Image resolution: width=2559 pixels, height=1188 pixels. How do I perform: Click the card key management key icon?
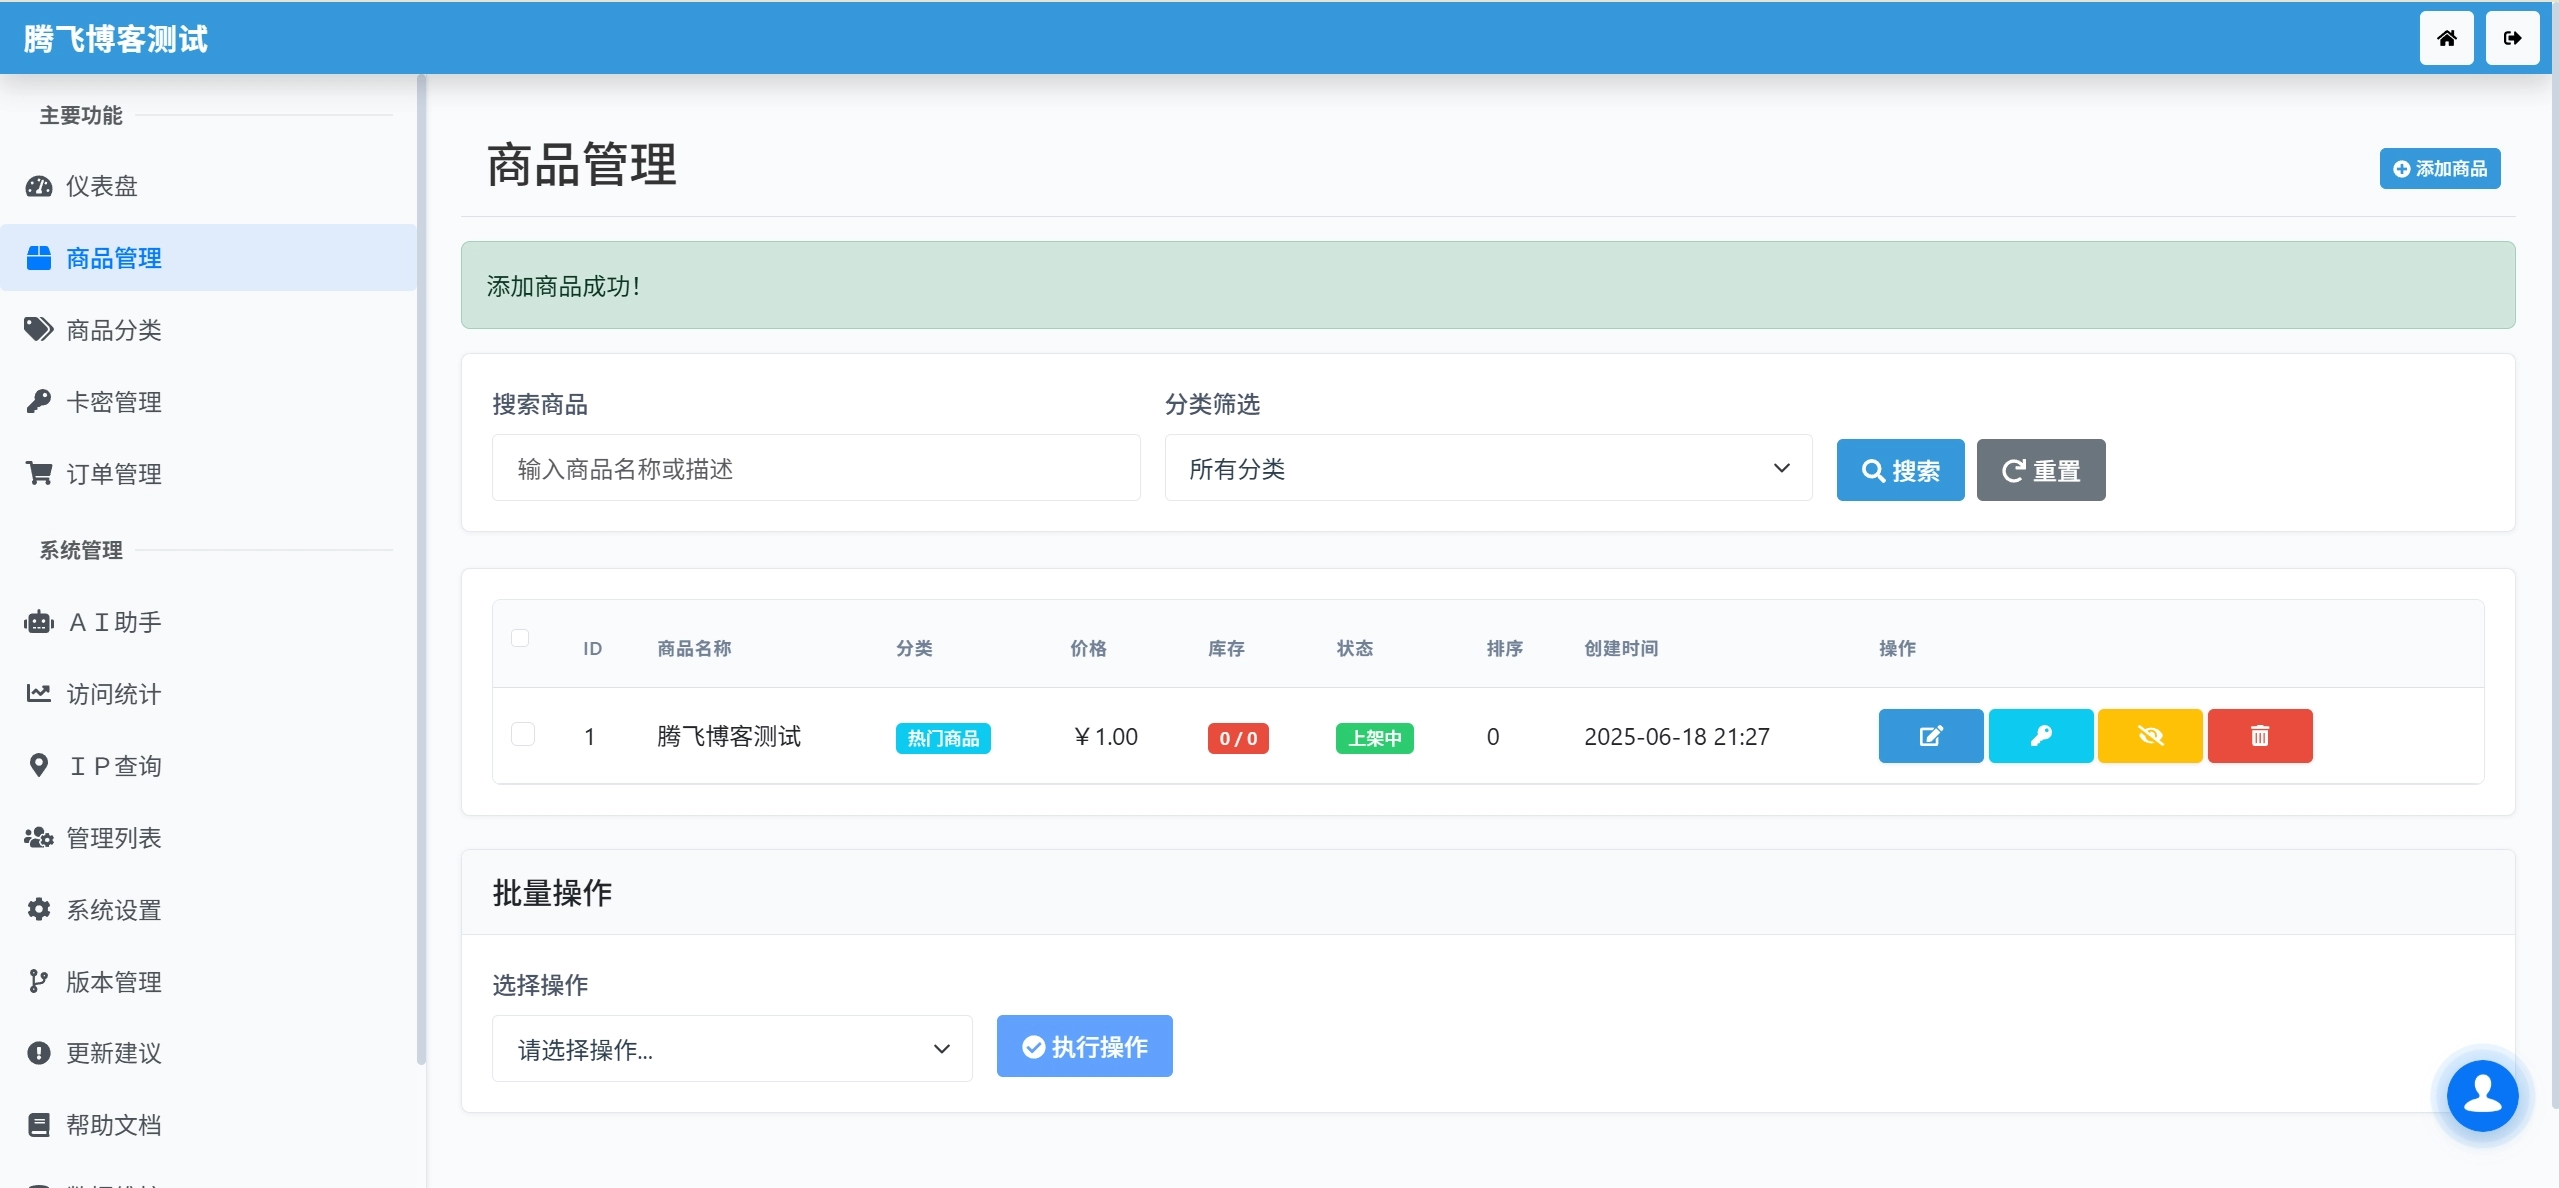[39, 402]
